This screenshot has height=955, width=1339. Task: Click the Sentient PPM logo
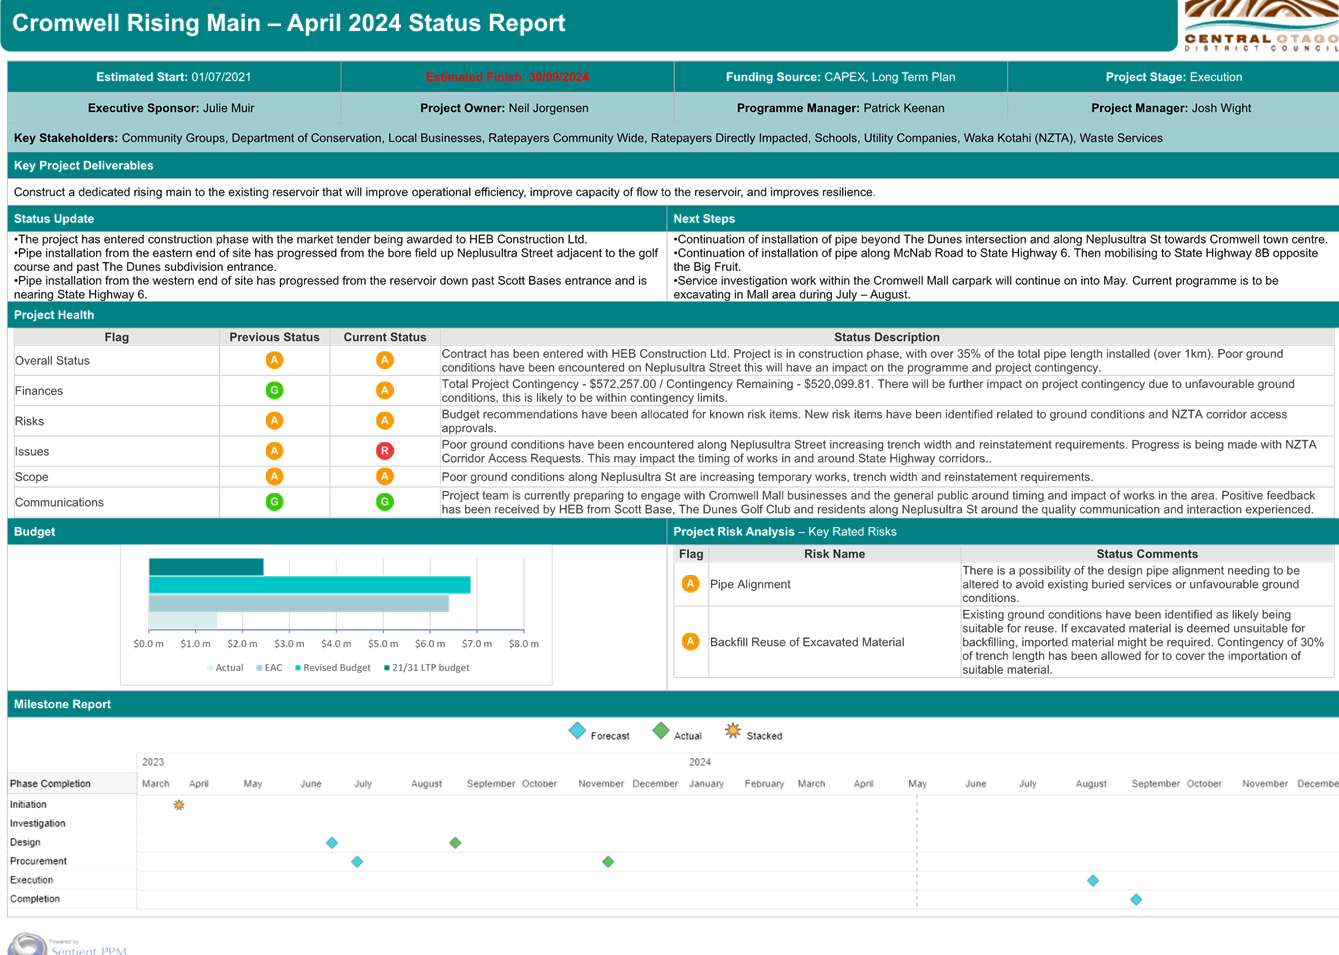(x=68, y=945)
